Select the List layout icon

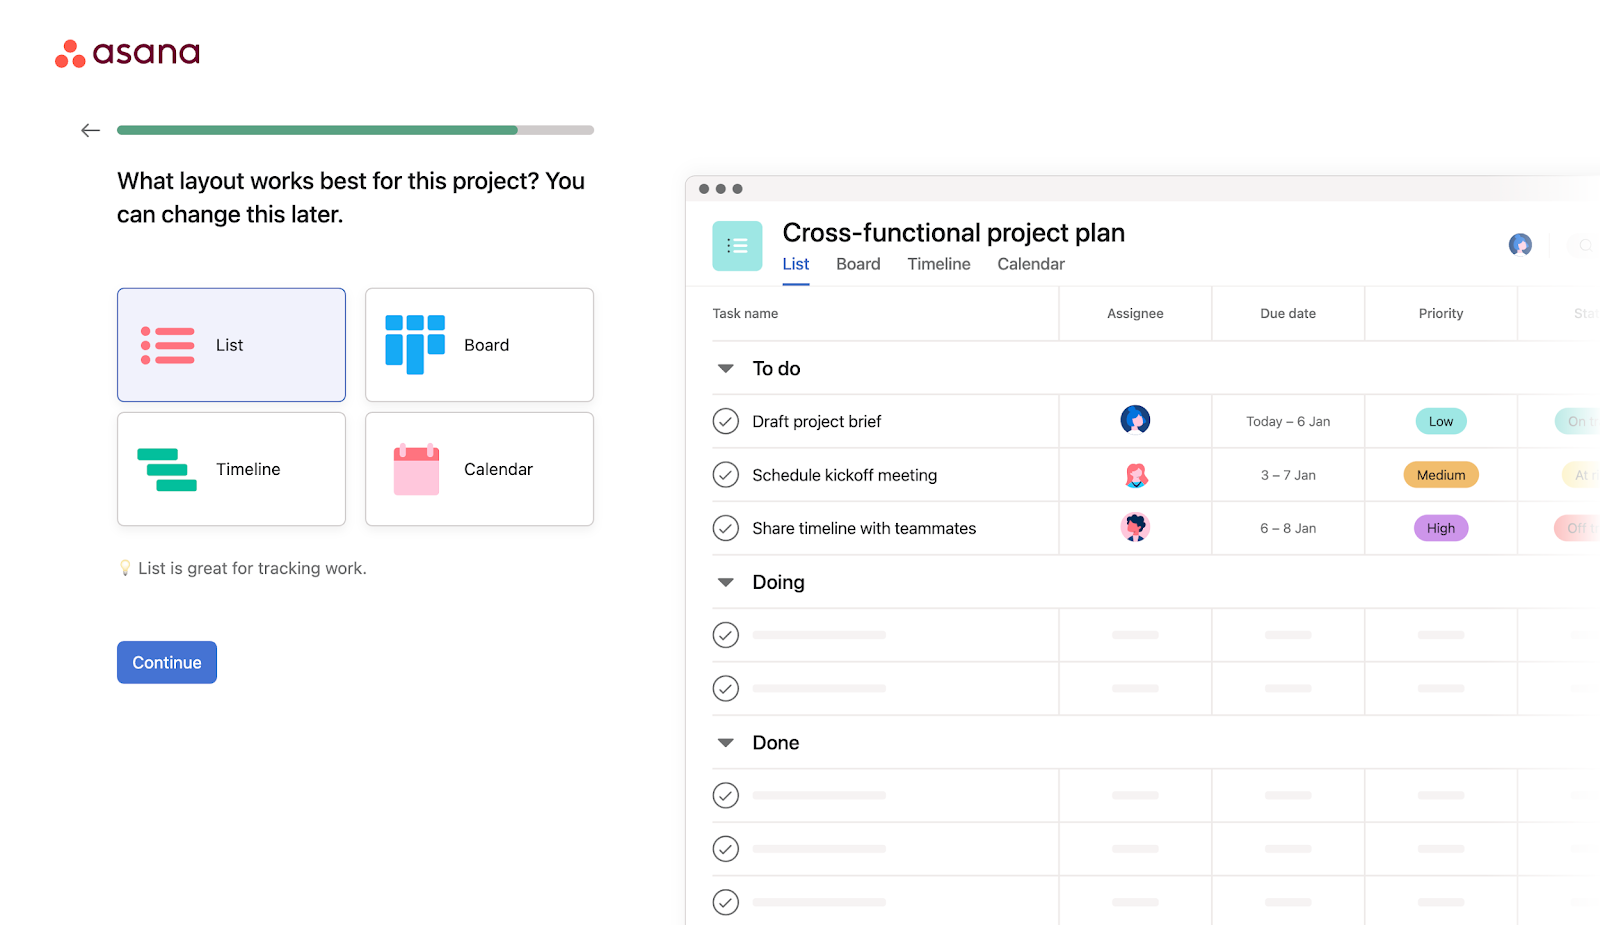click(x=167, y=344)
